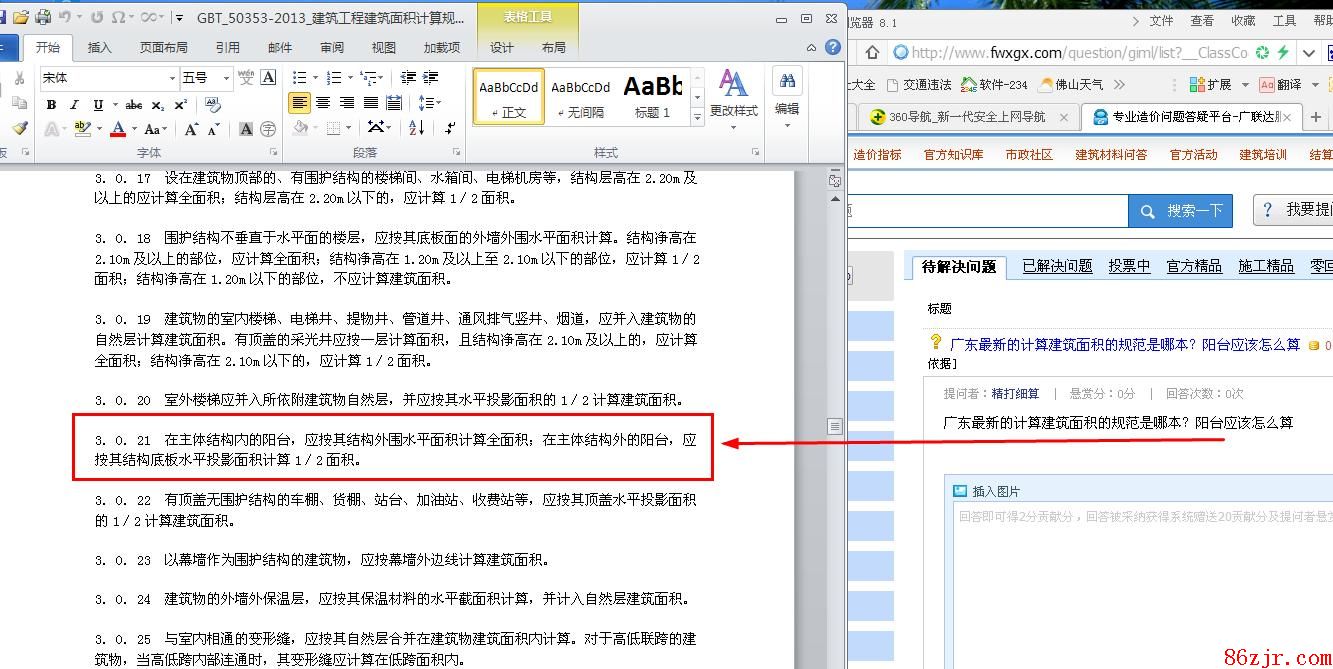Toggle strikethrough formatting
Screen dimensions: 1333x669
pyautogui.click(x=133, y=105)
